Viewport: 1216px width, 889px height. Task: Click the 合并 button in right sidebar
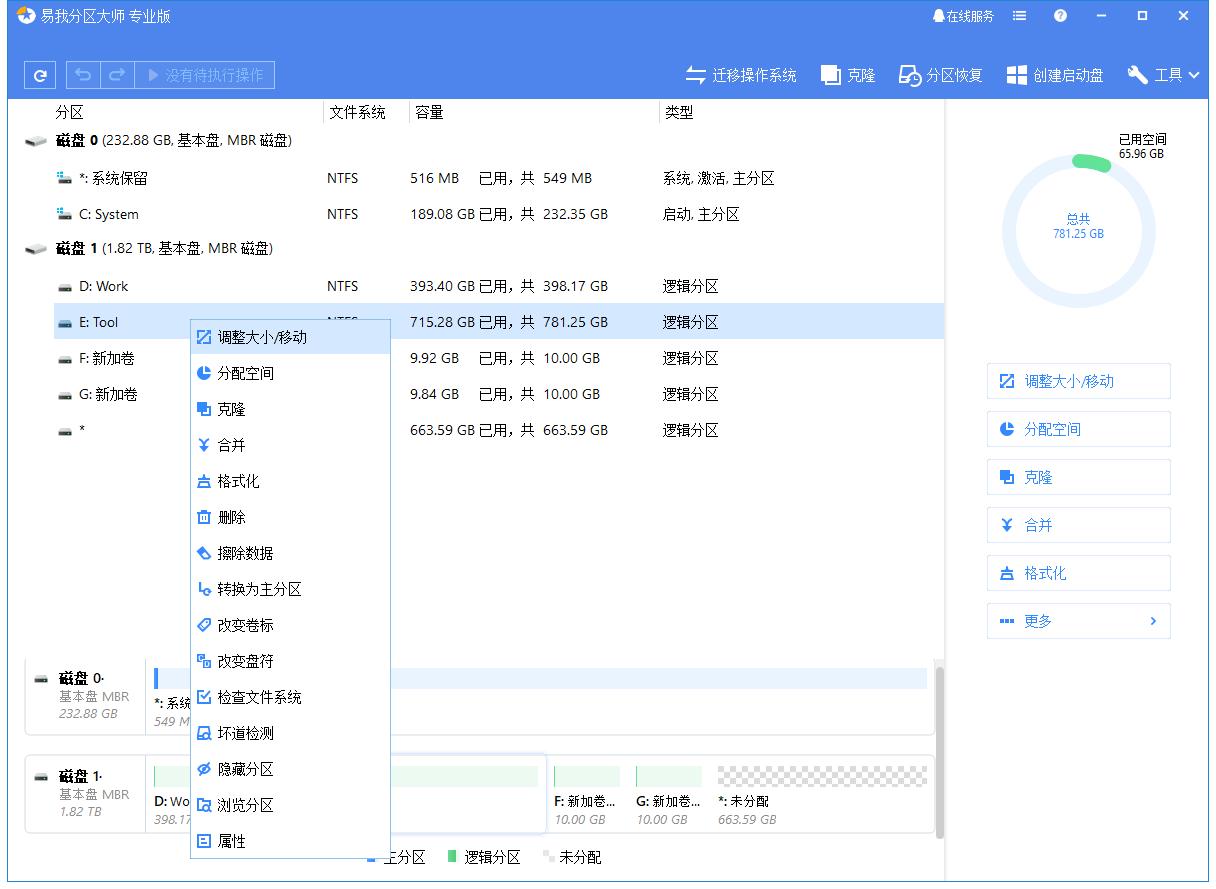(x=1078, y=524)
